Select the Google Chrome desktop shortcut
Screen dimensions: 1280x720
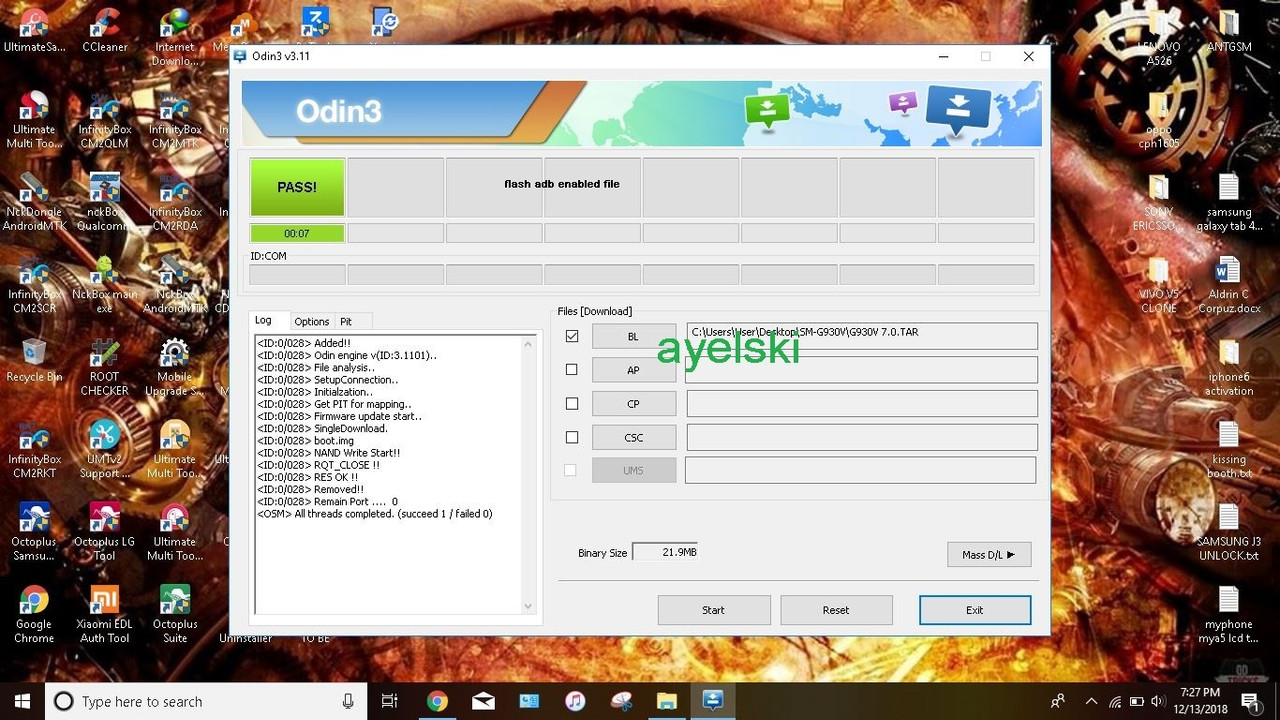click(34, 615)
